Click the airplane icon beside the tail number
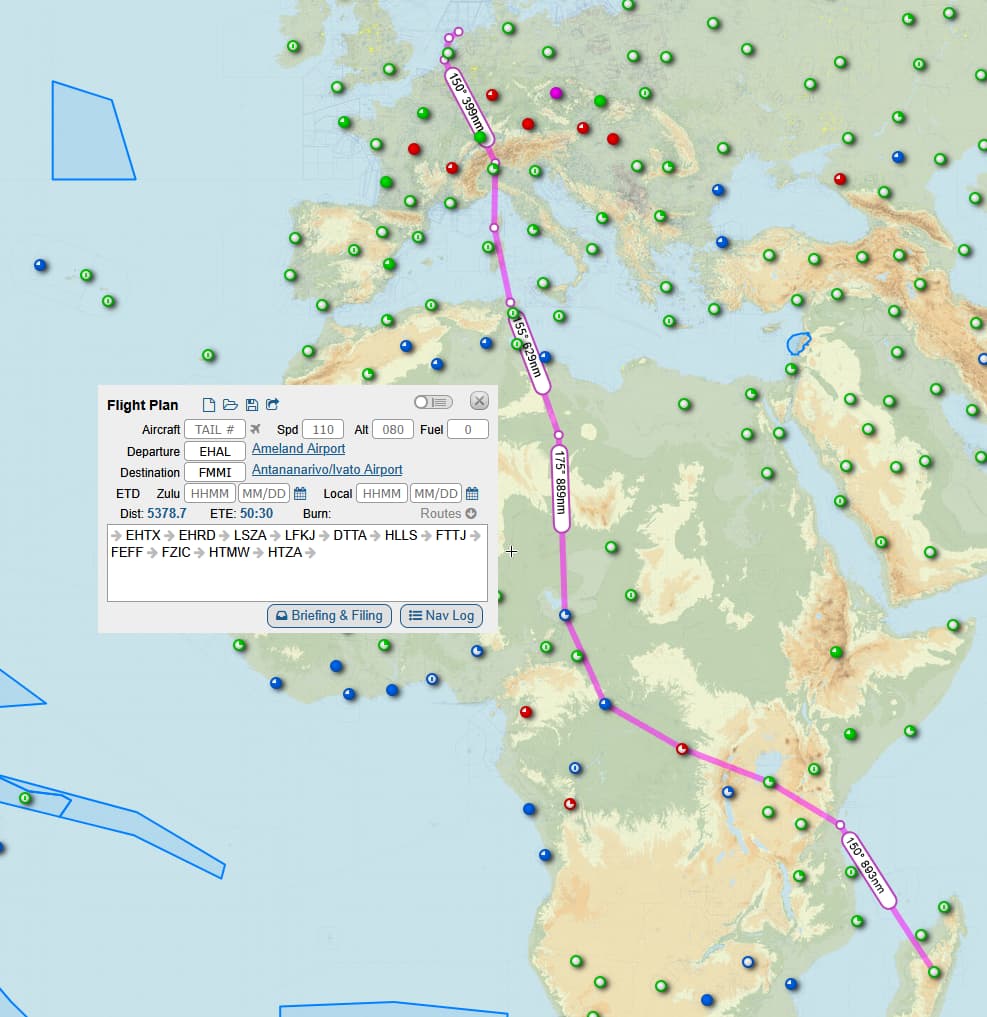 (255, 429)
